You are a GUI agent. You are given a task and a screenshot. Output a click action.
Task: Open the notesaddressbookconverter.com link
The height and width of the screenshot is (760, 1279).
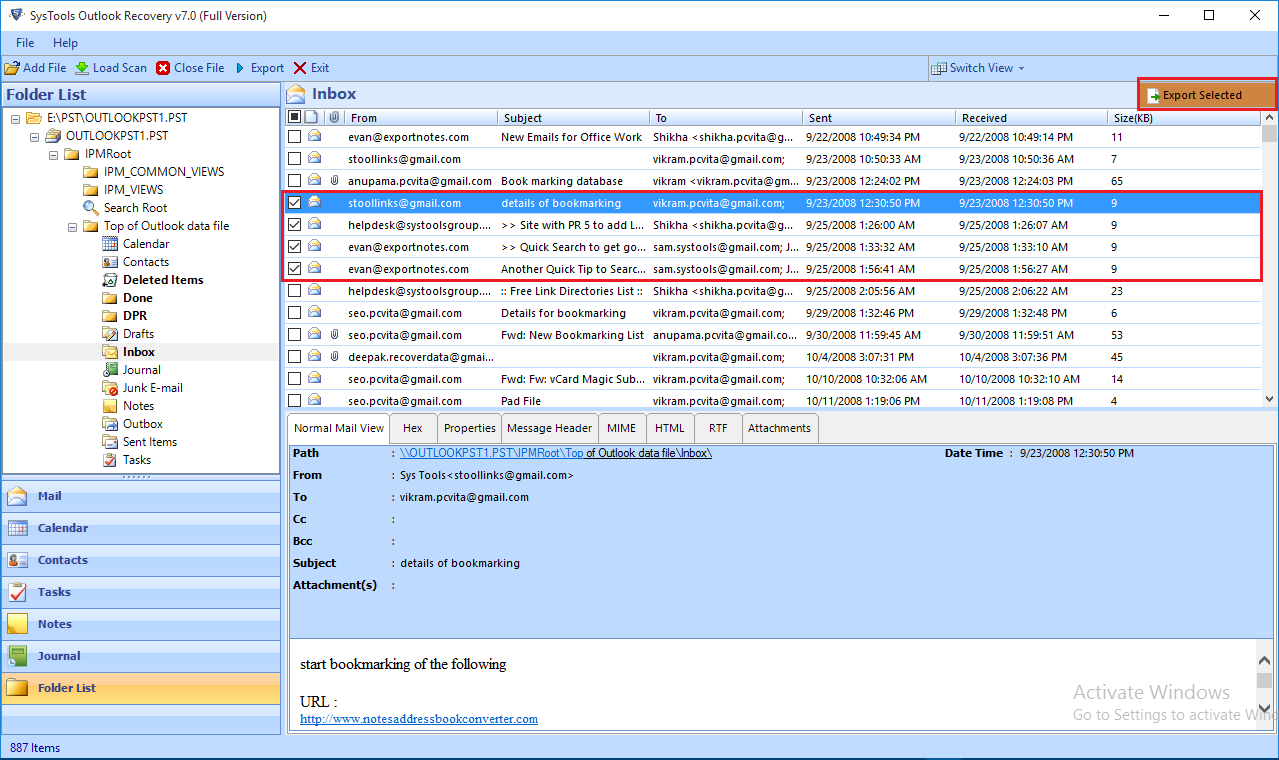(419, 719)
